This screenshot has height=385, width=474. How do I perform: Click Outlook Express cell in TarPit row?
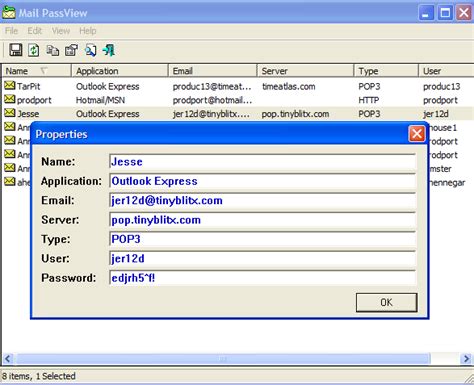coord(108,87)
